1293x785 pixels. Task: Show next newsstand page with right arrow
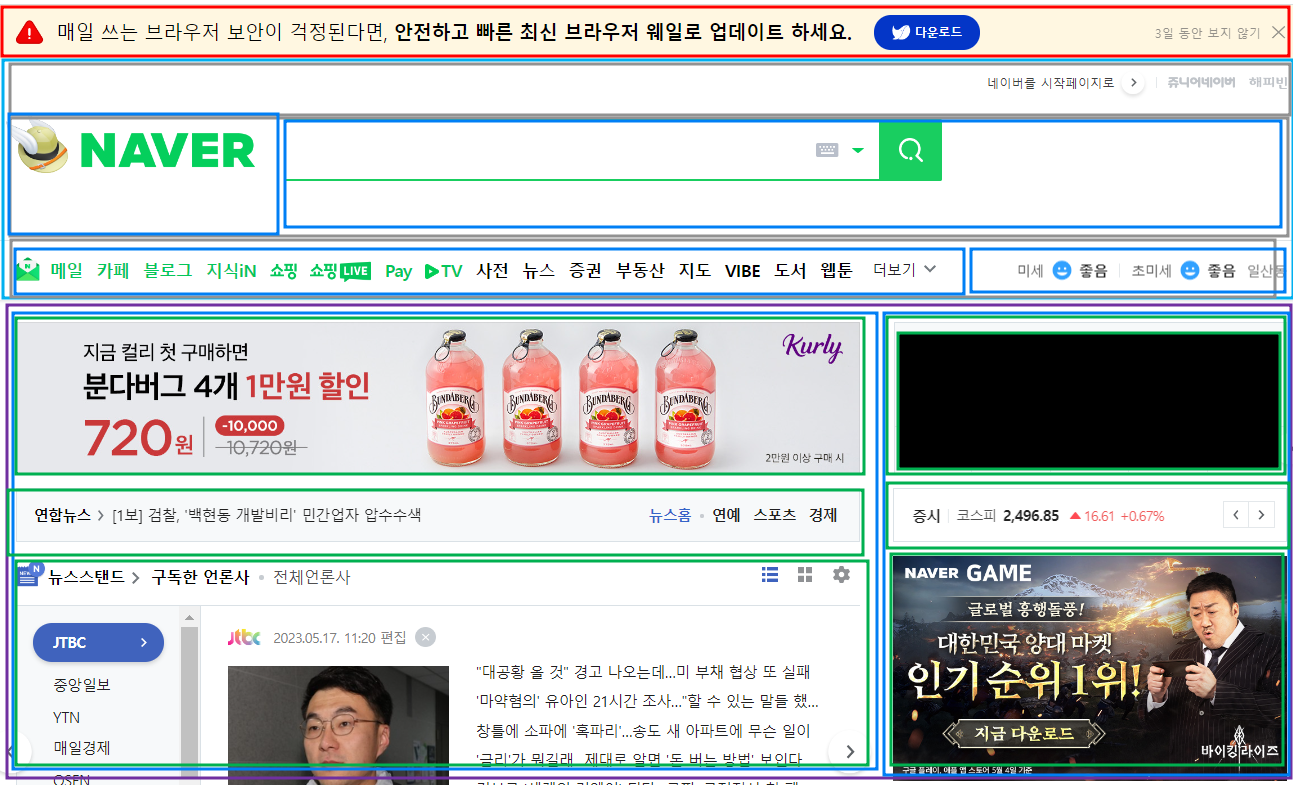pos(849,751)
